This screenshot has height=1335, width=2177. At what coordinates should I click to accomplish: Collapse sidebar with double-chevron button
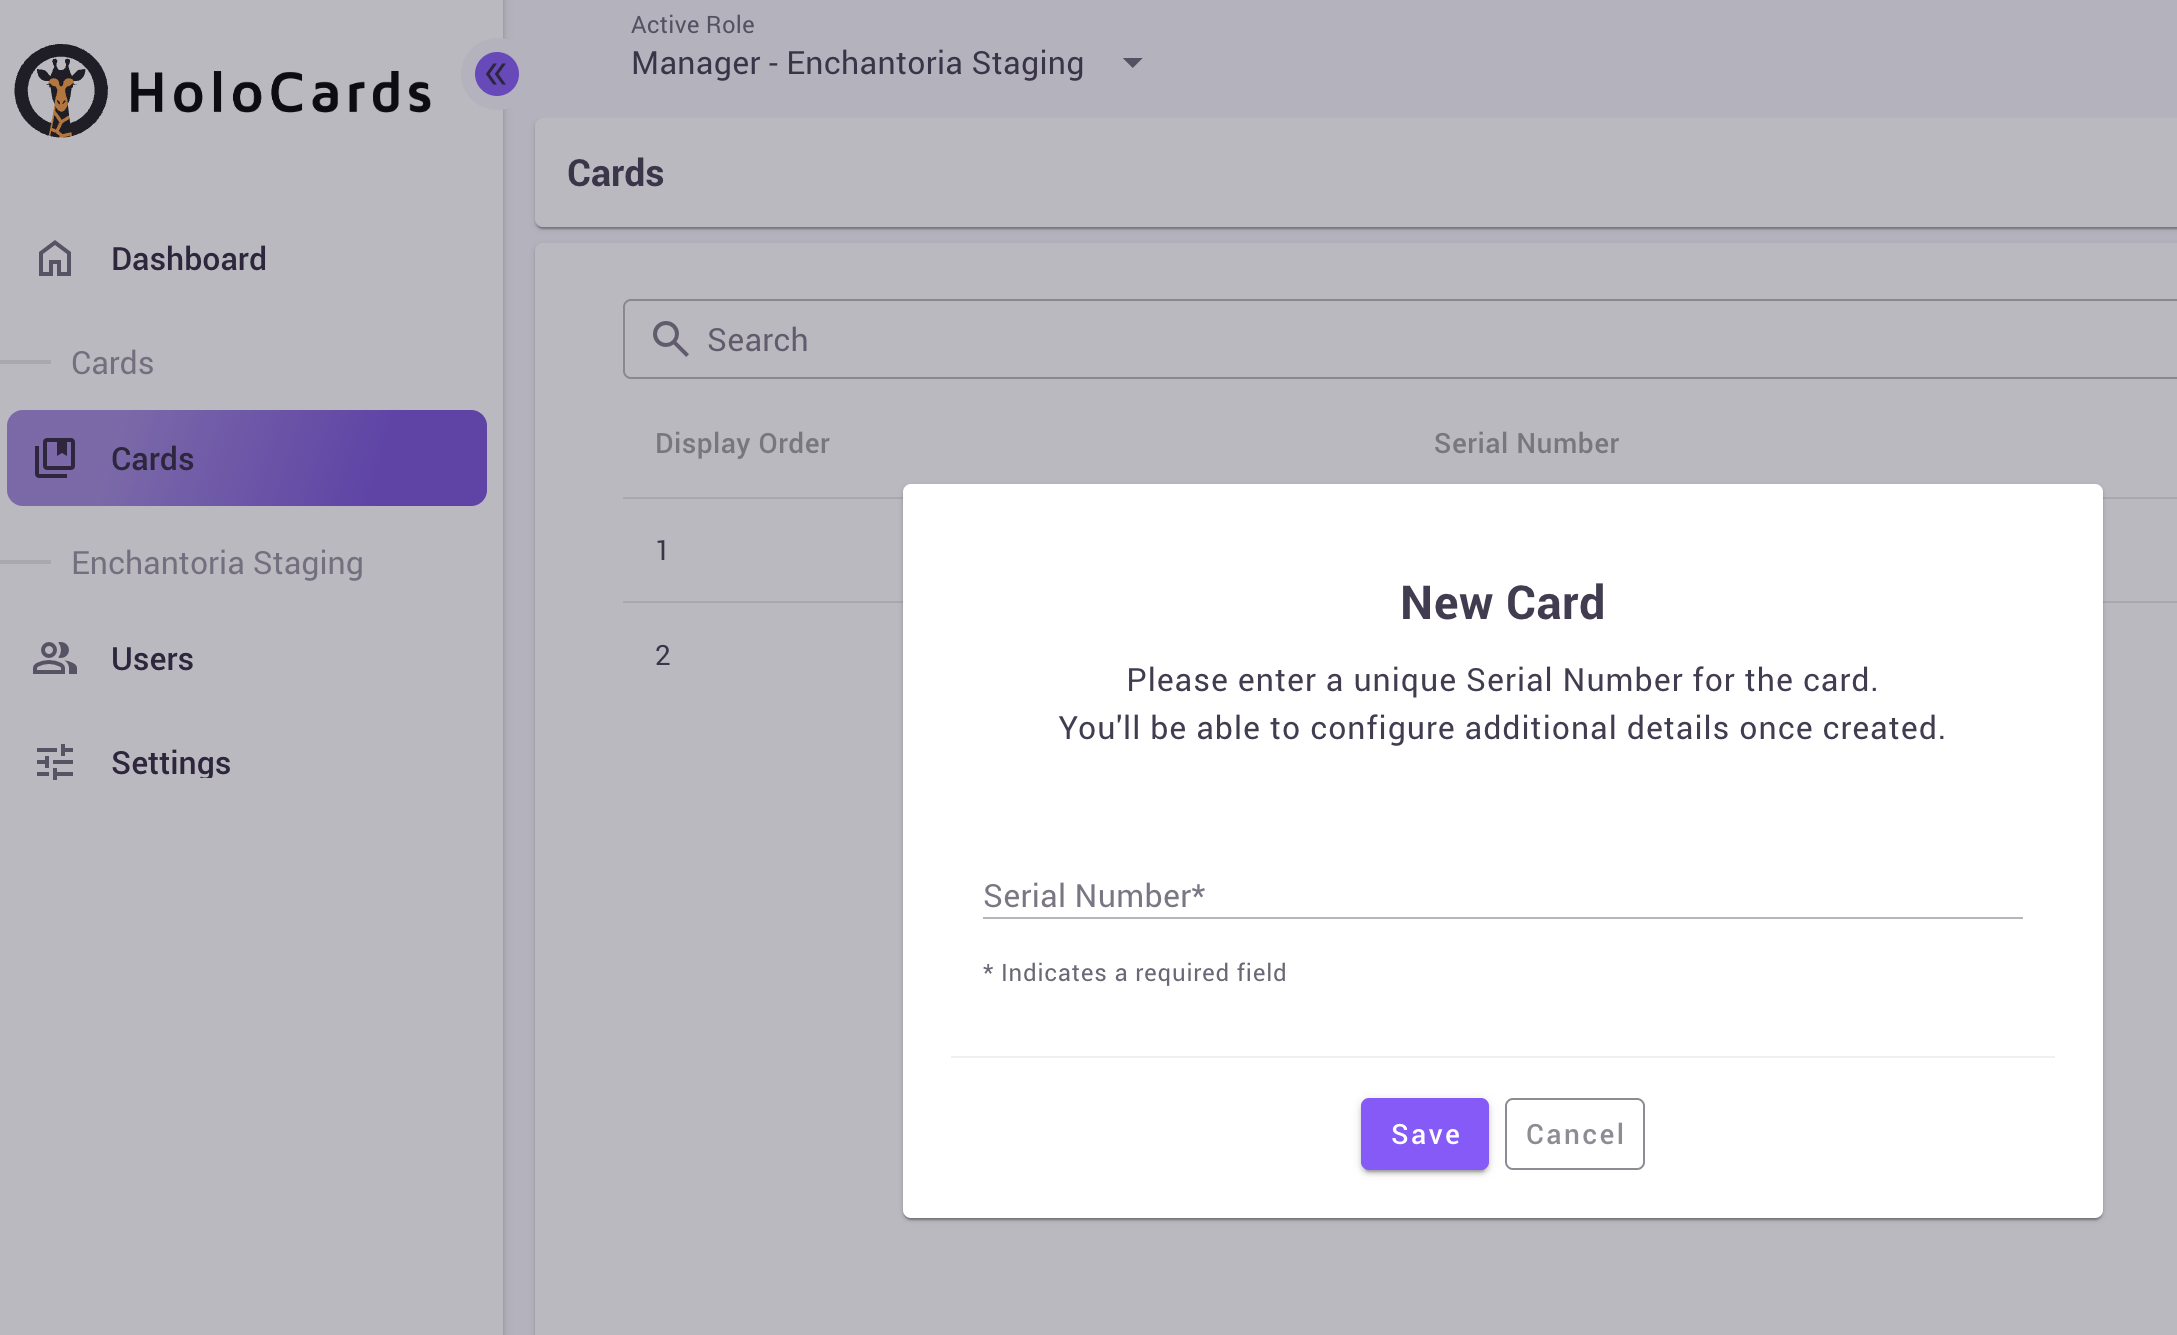pyautogui.click(x=496, y=74)
